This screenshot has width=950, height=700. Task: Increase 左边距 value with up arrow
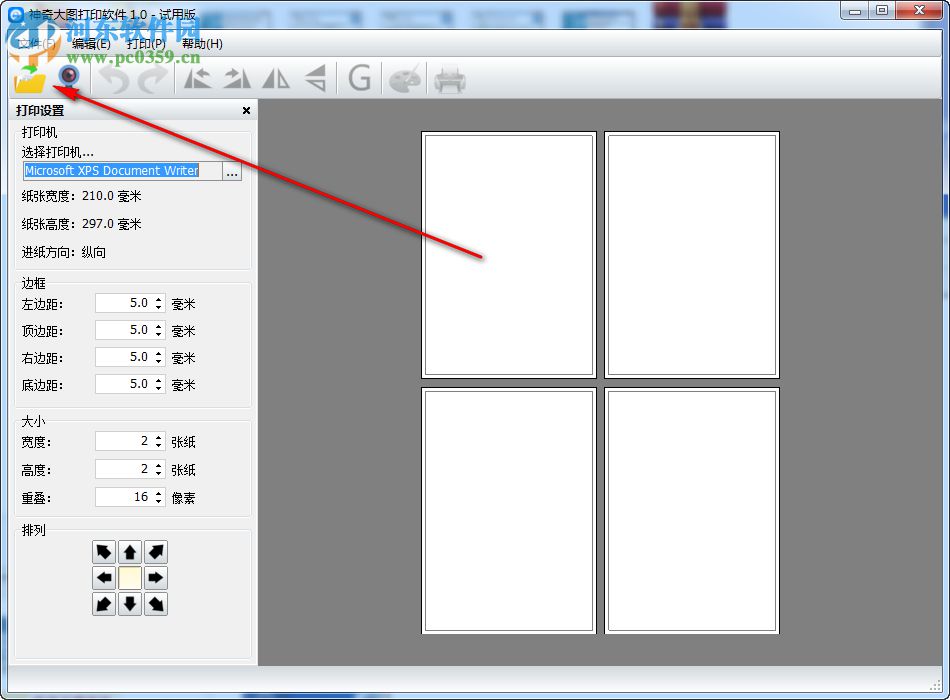[159, 299]
